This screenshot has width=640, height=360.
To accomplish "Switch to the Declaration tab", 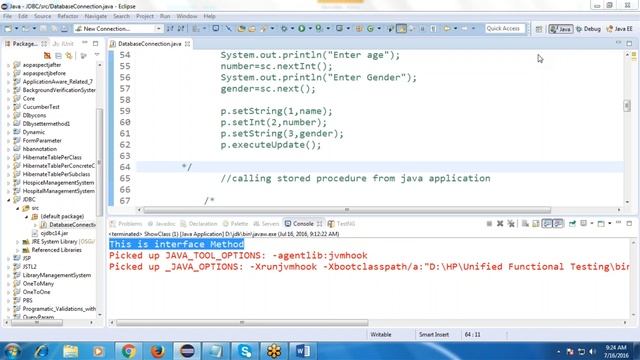I will [x=199, y=224].
